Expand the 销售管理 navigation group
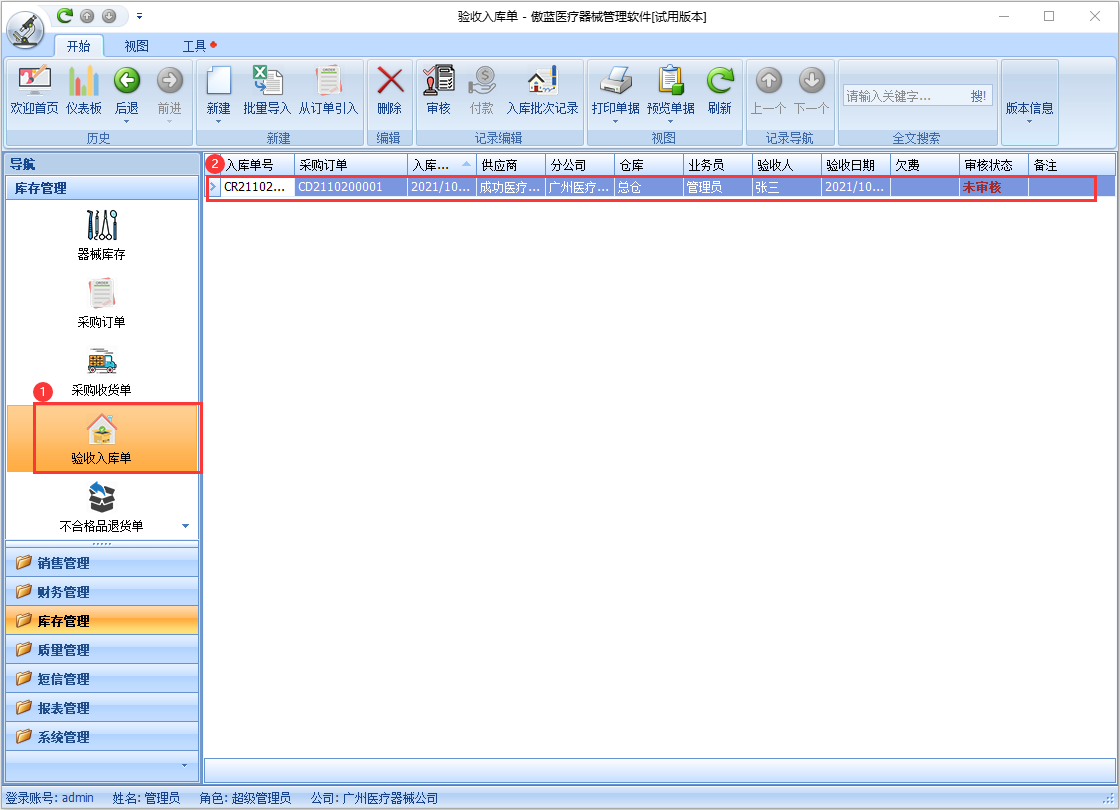The image size is (1120, 810). click(x=102, y=563)
